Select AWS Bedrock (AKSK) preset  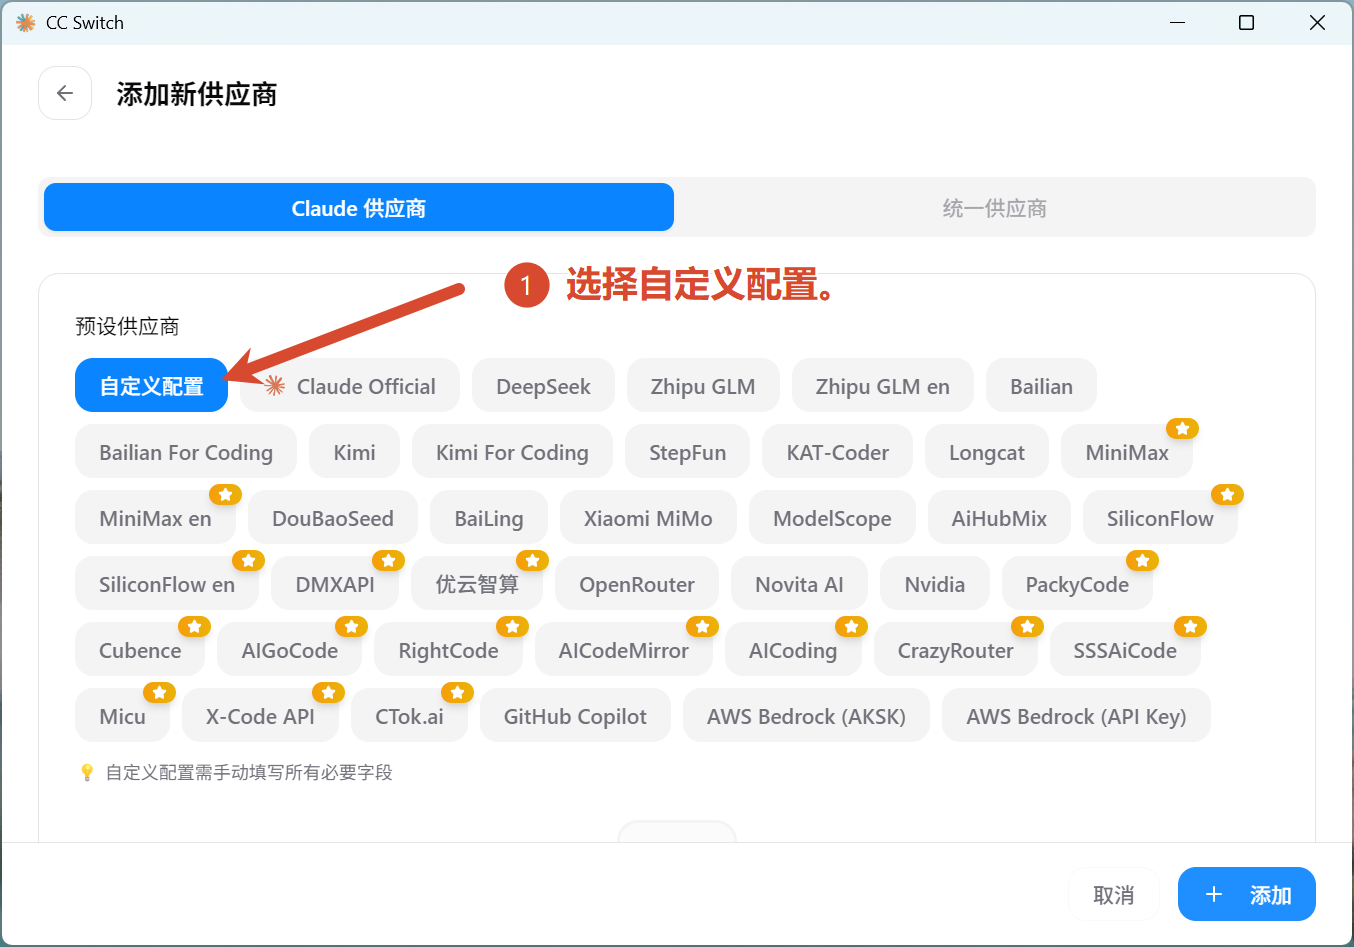tap(806, 715)
